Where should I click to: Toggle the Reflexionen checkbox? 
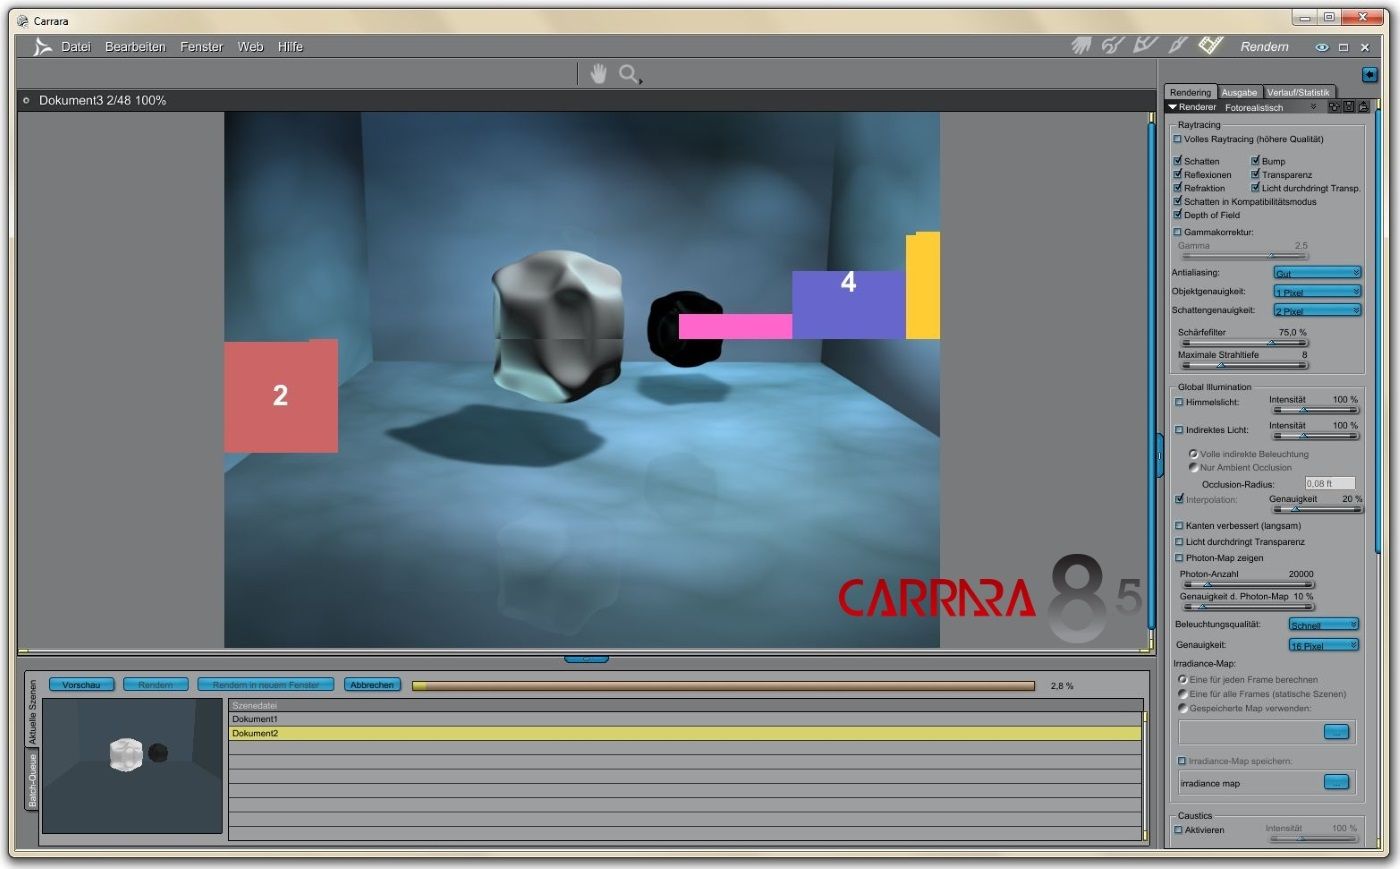tap(1178, 174)
